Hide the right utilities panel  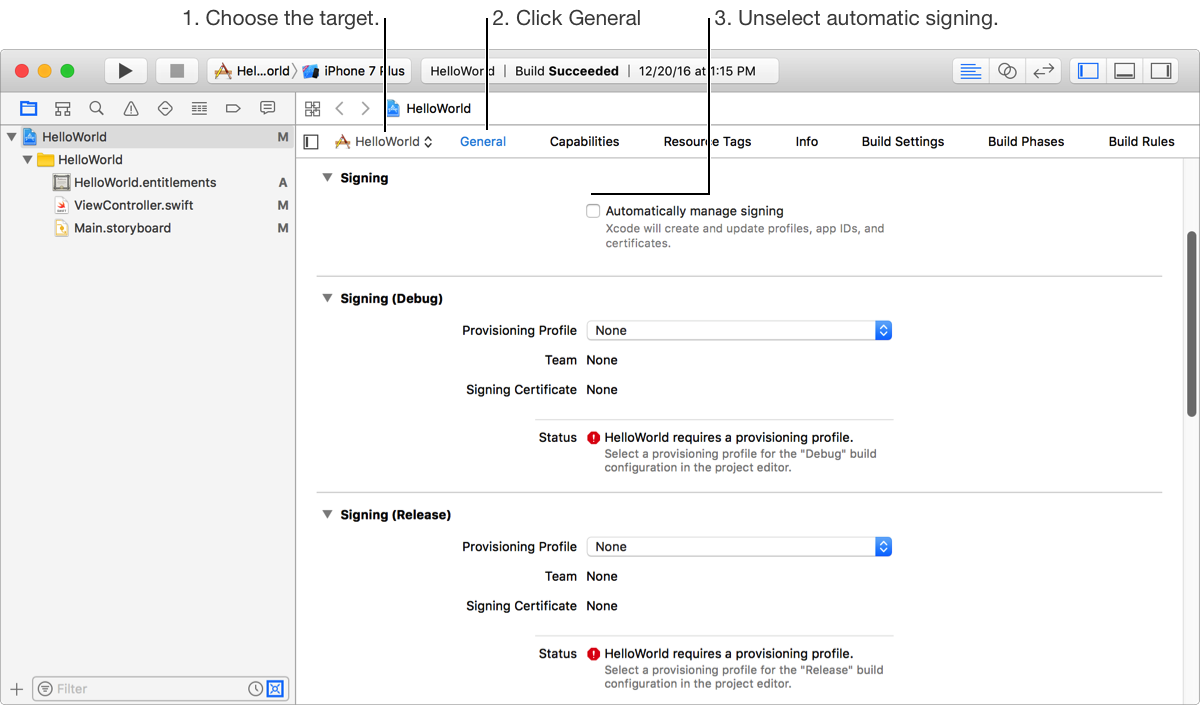(x=1160, y=71)
